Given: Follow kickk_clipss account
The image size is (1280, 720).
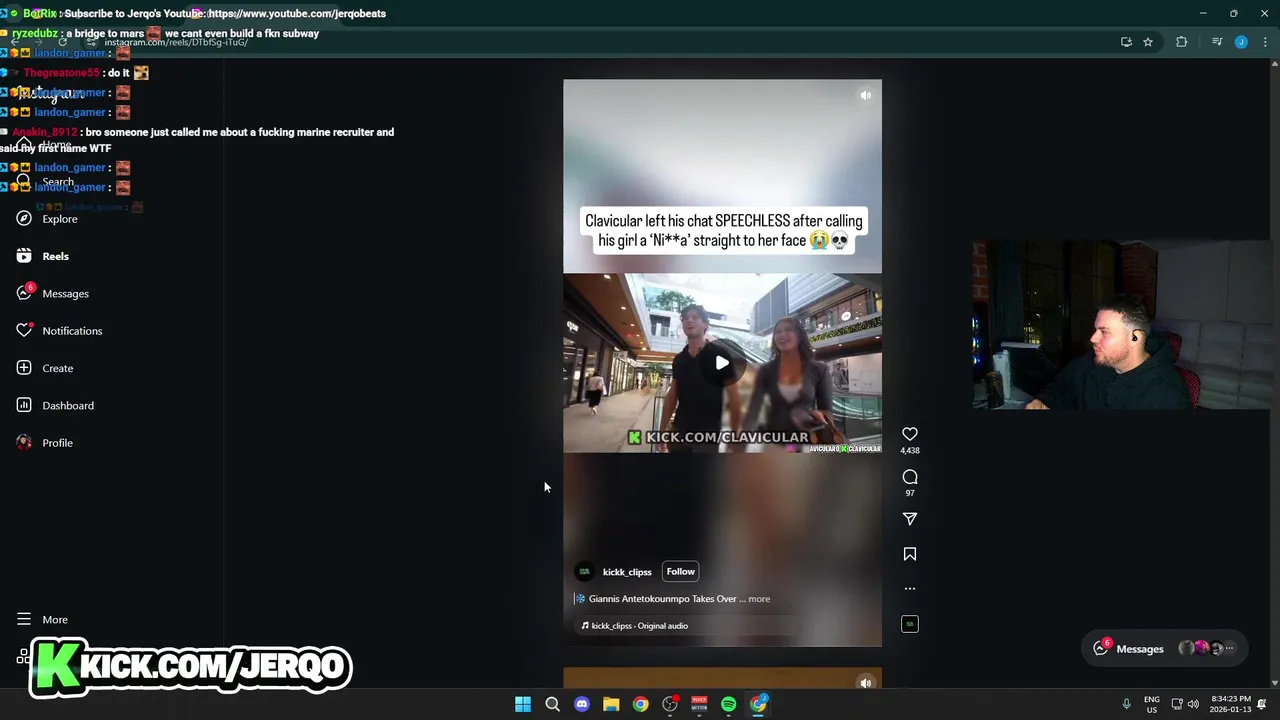Looking at the screenshot, I should 680,572.
